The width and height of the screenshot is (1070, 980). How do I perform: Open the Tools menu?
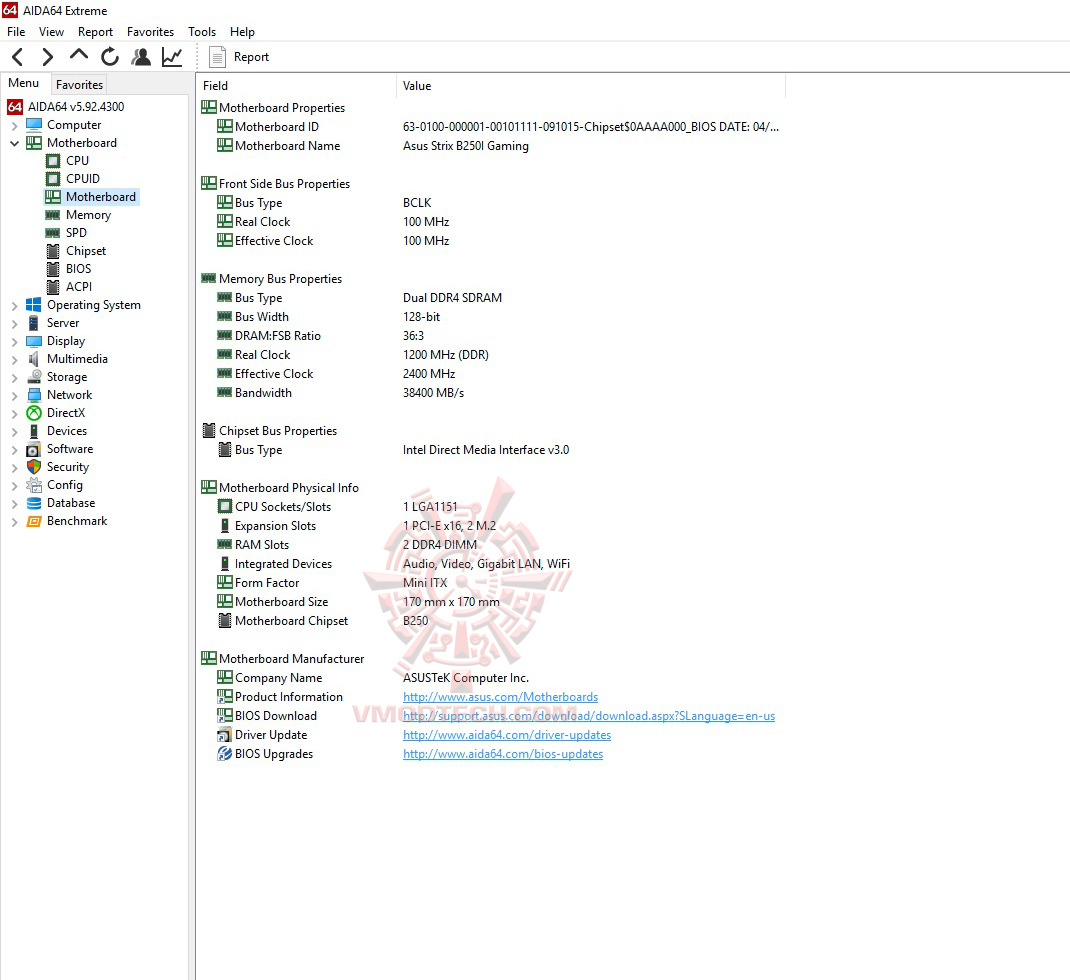pyautogui.click(x=202, y=31)
